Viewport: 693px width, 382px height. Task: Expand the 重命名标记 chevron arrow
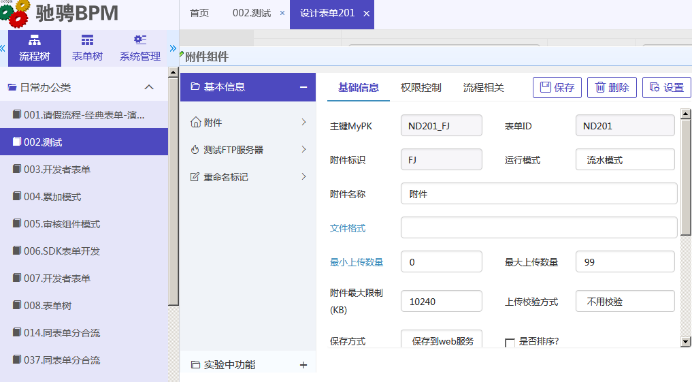click(304, 176)
